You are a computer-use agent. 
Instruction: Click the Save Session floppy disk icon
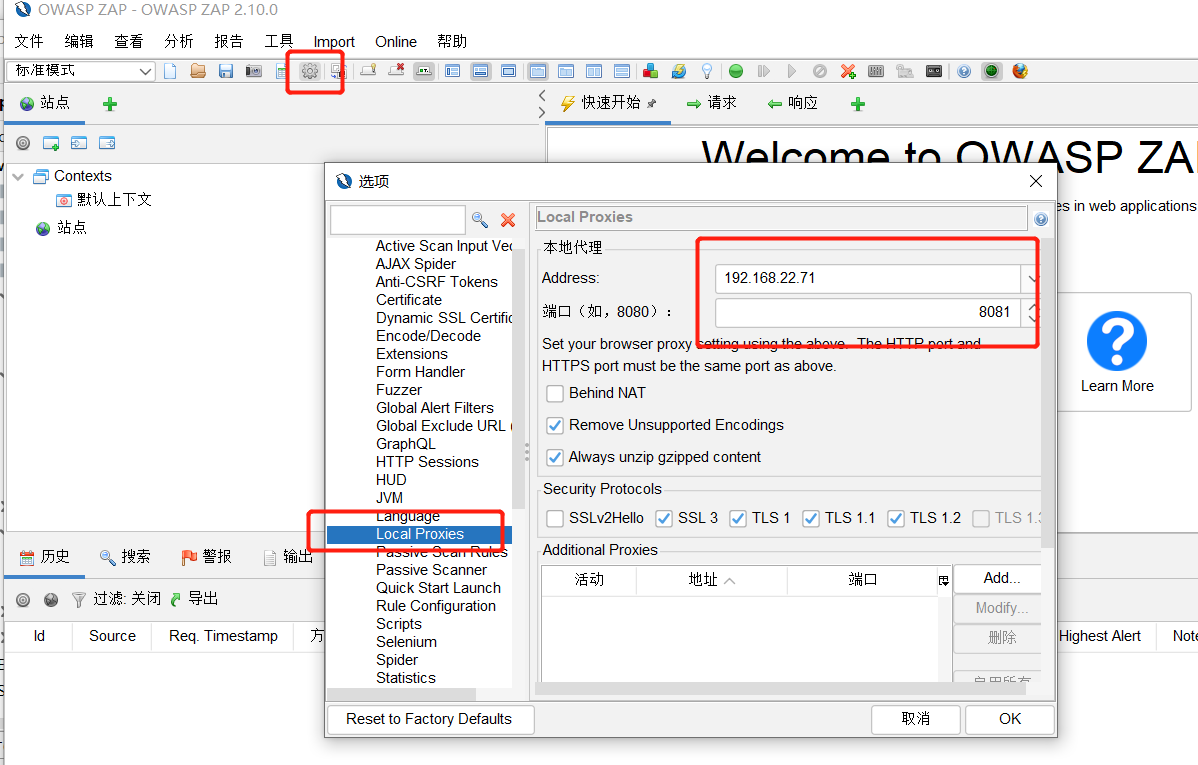click(224, 71)
